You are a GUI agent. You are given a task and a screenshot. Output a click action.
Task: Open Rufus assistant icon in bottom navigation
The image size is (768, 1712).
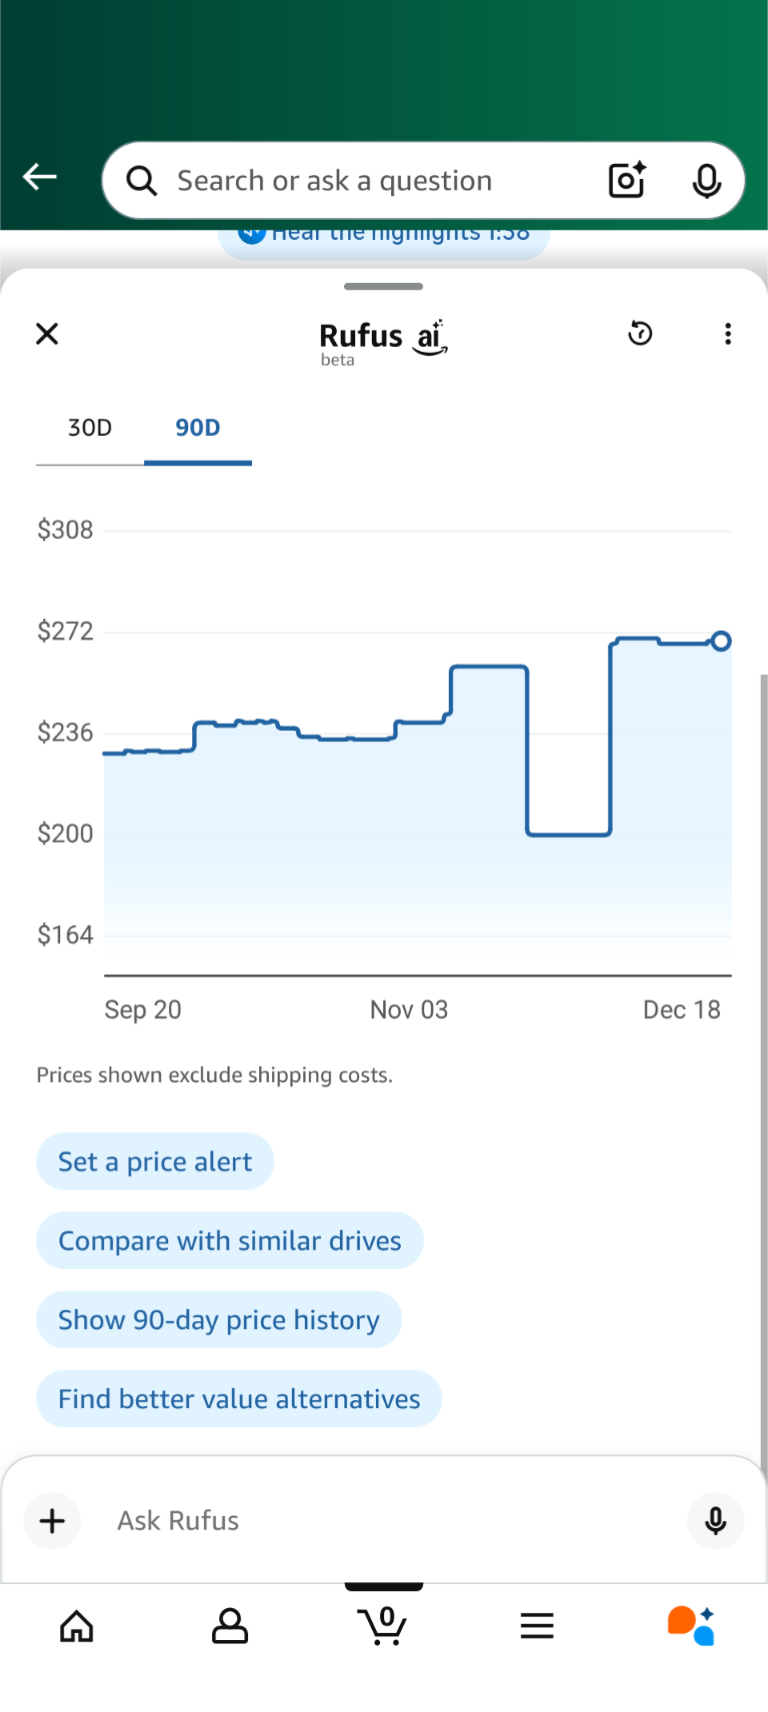click(x=691, y=1626)
